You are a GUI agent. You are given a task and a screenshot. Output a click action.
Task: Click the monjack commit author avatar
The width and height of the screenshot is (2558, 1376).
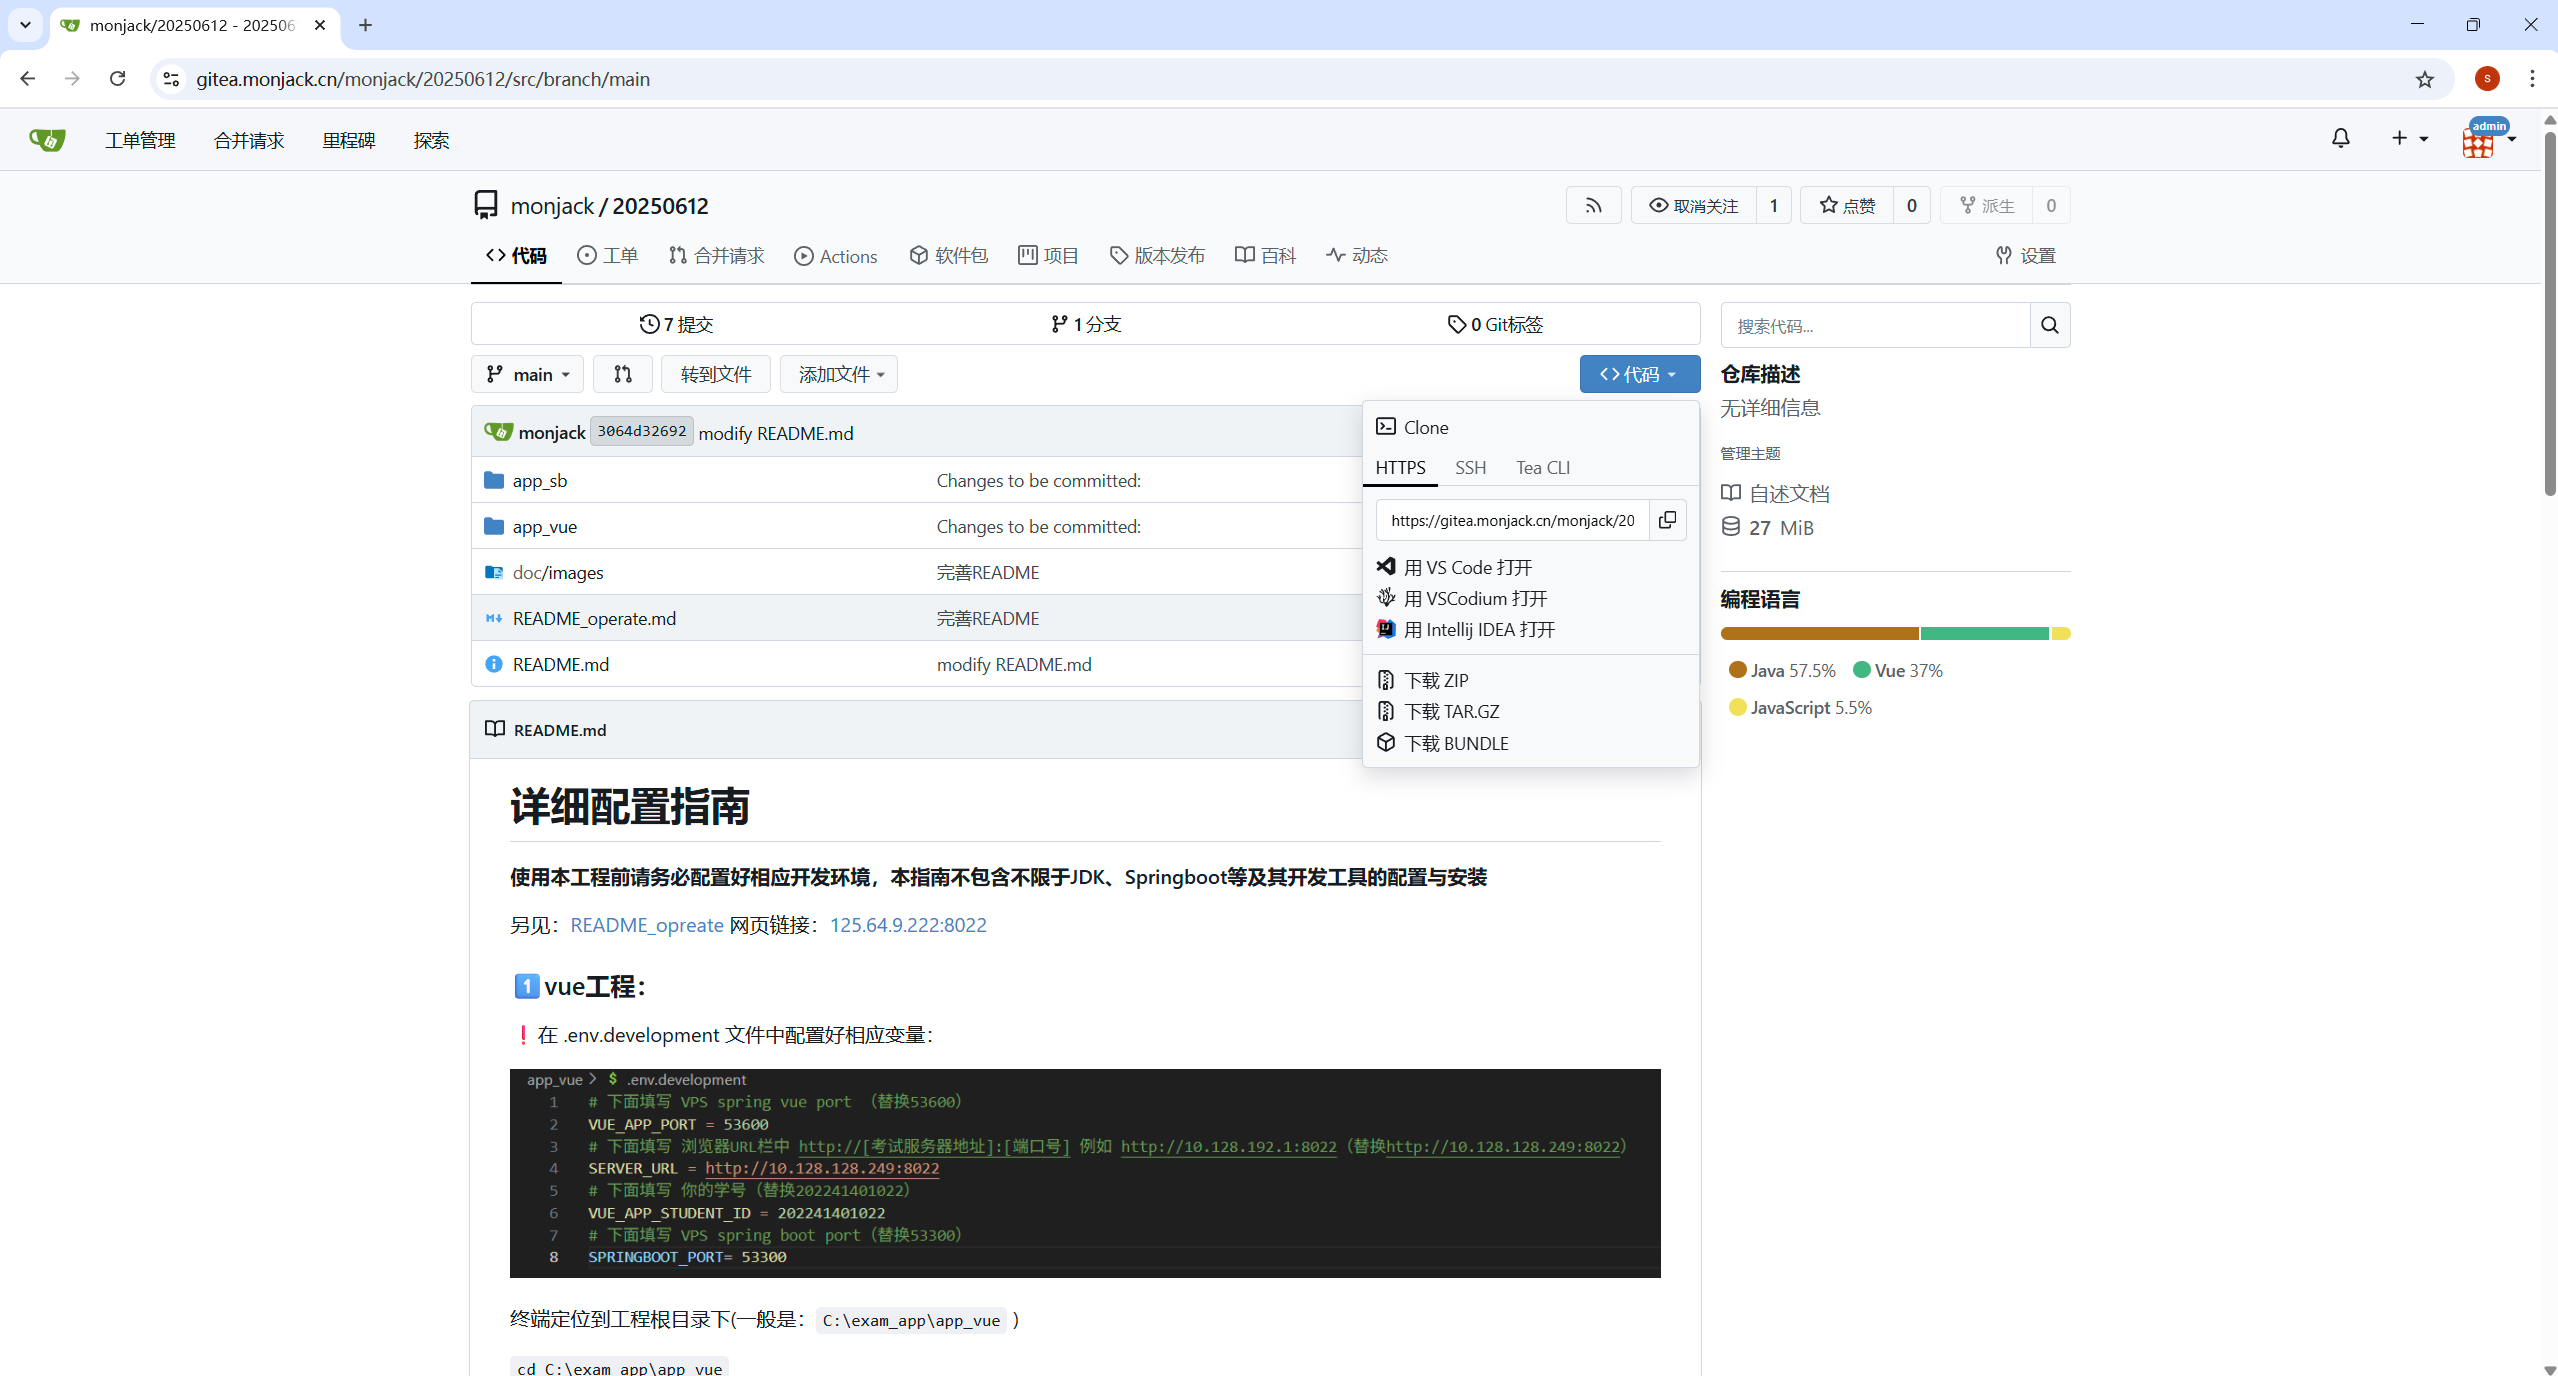pyautogui.click(x=498, y=432)
